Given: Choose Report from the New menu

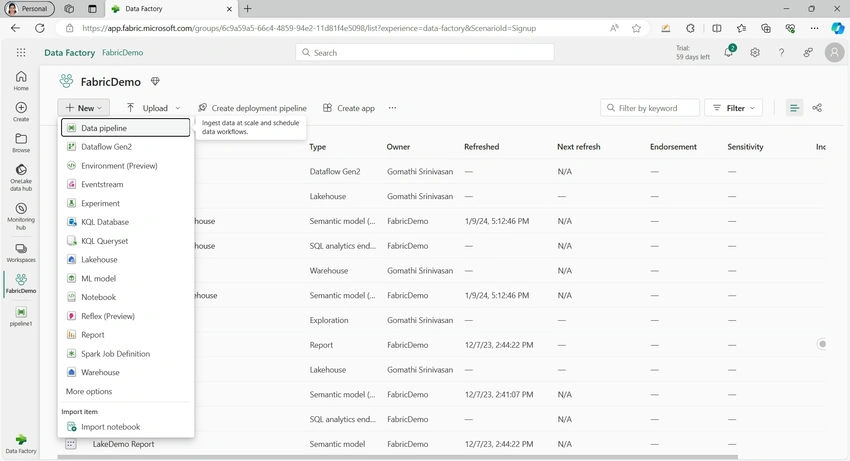Looking at the screenshot, I should [126, 335].
